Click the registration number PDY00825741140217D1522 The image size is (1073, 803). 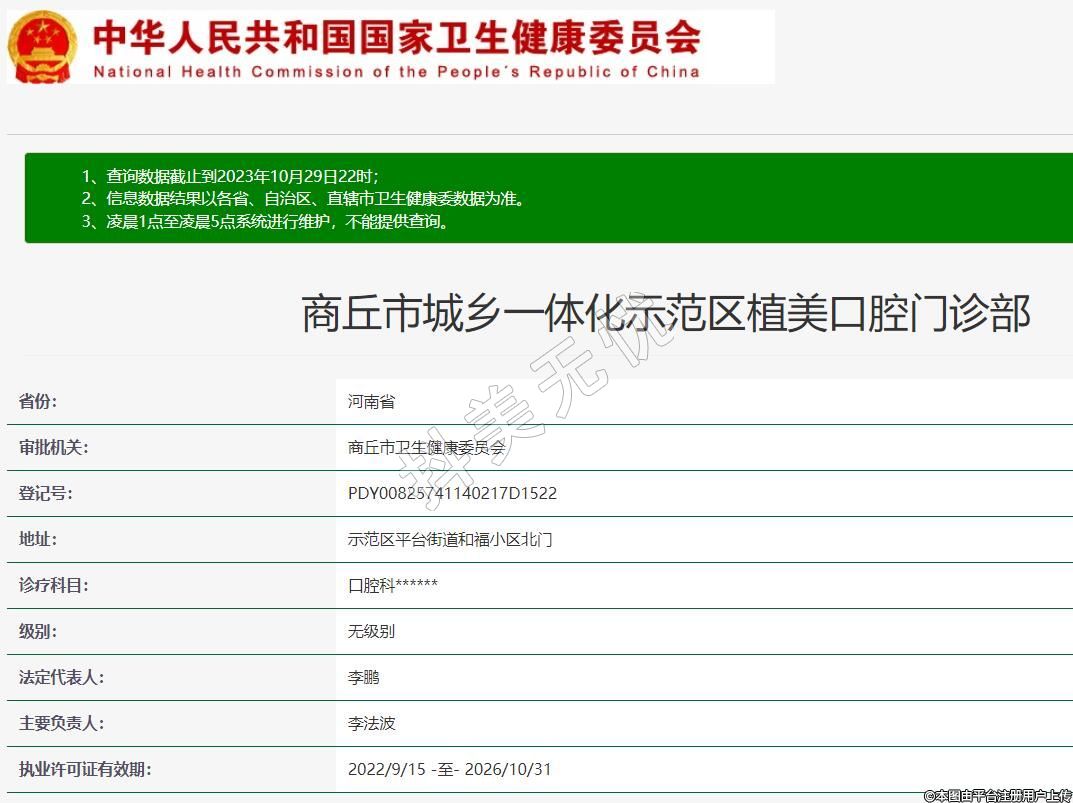[x=452, y=494]
